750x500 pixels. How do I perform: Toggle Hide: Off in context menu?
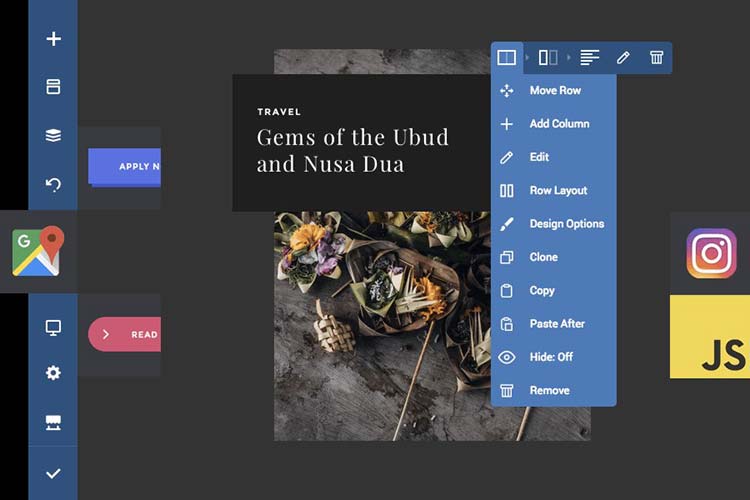(551, 357)
